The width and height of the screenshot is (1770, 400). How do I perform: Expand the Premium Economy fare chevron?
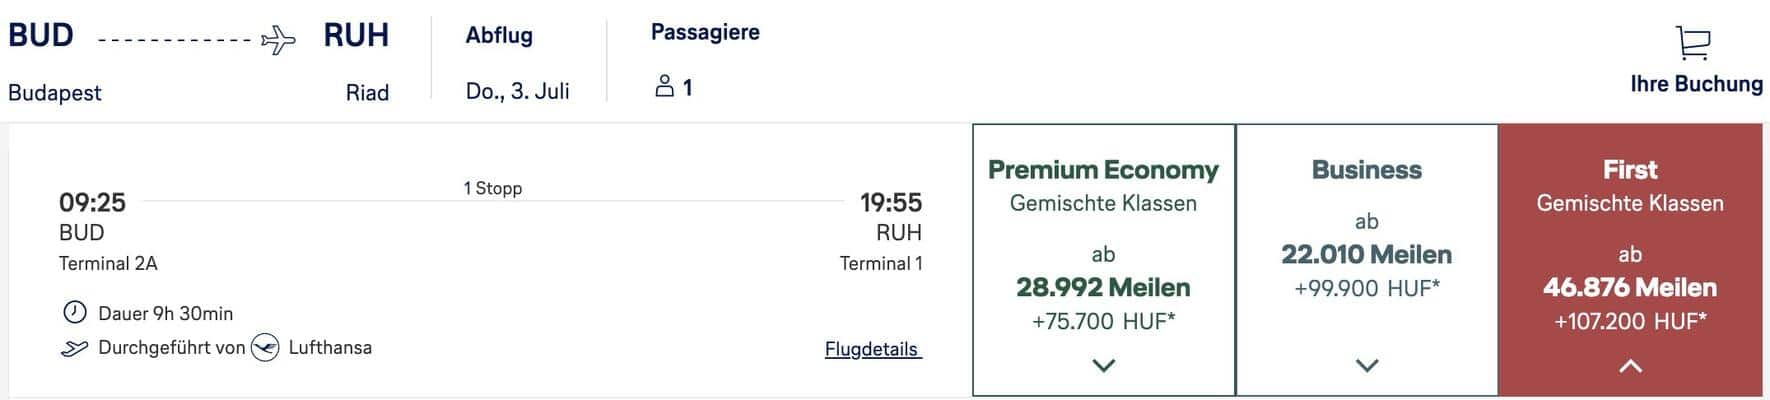point(1103,366)
